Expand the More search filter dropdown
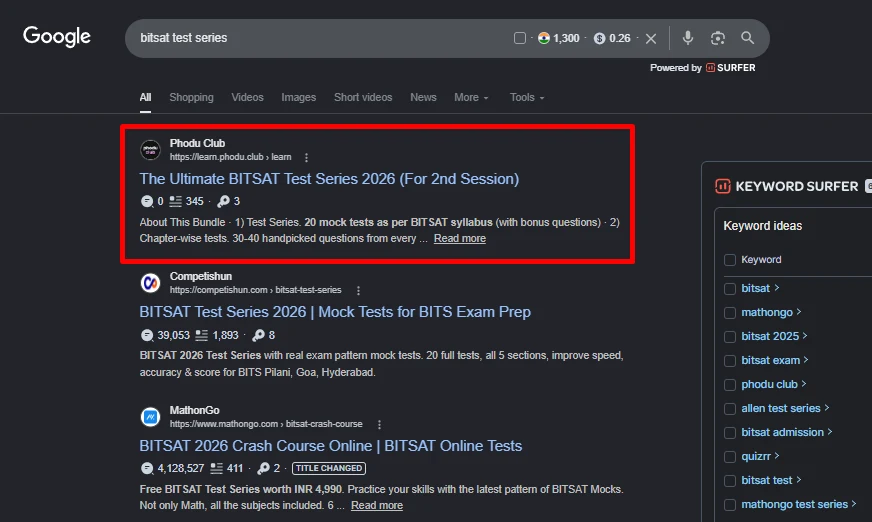The height and width of the screenshot is (522, 872). (471, 97)
